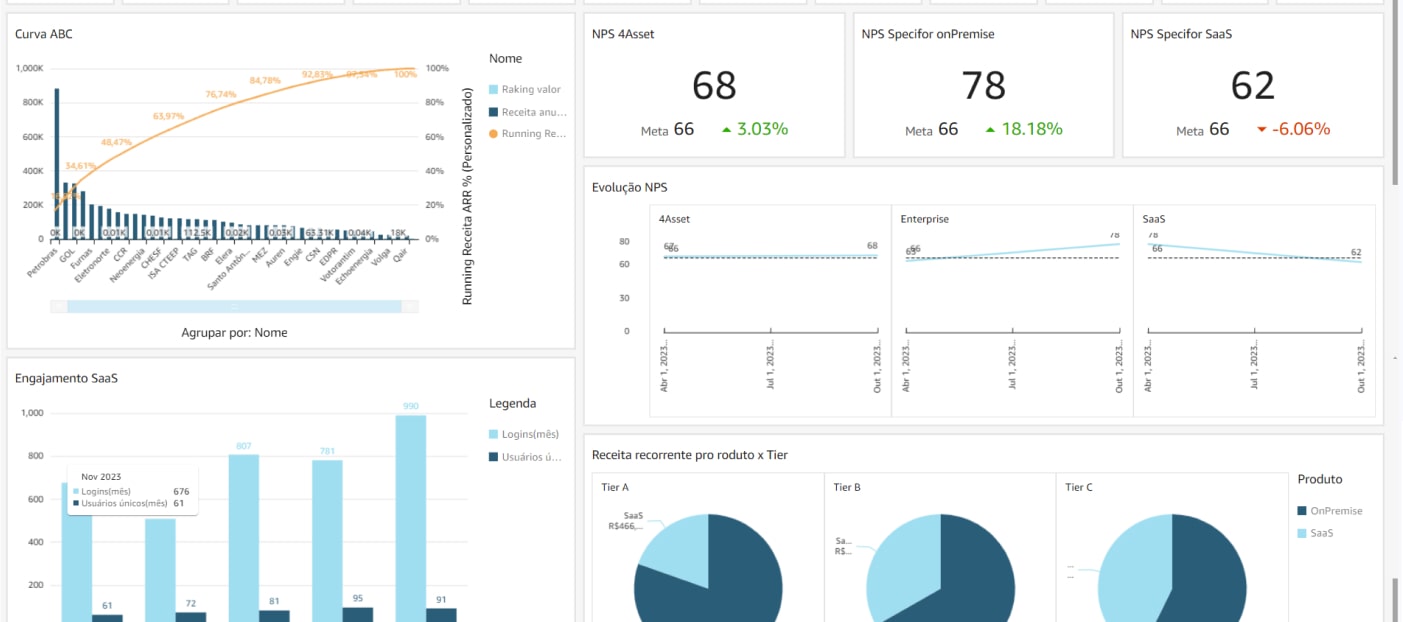This screenshot has height=622, width=1403.
Task: Click the Enterprise panel label in Evolução NPS
Action: click(x=925, y=218)
